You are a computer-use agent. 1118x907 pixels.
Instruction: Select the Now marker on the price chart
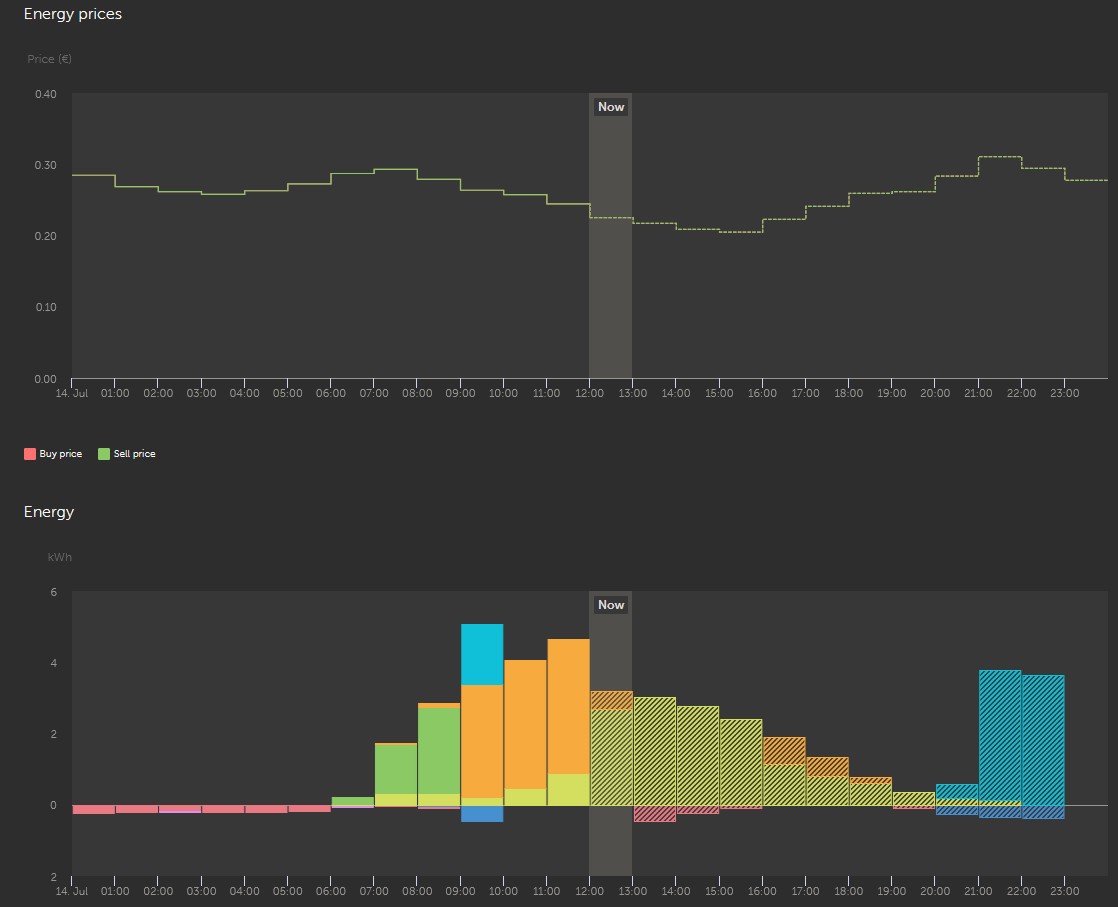point(610,106)
